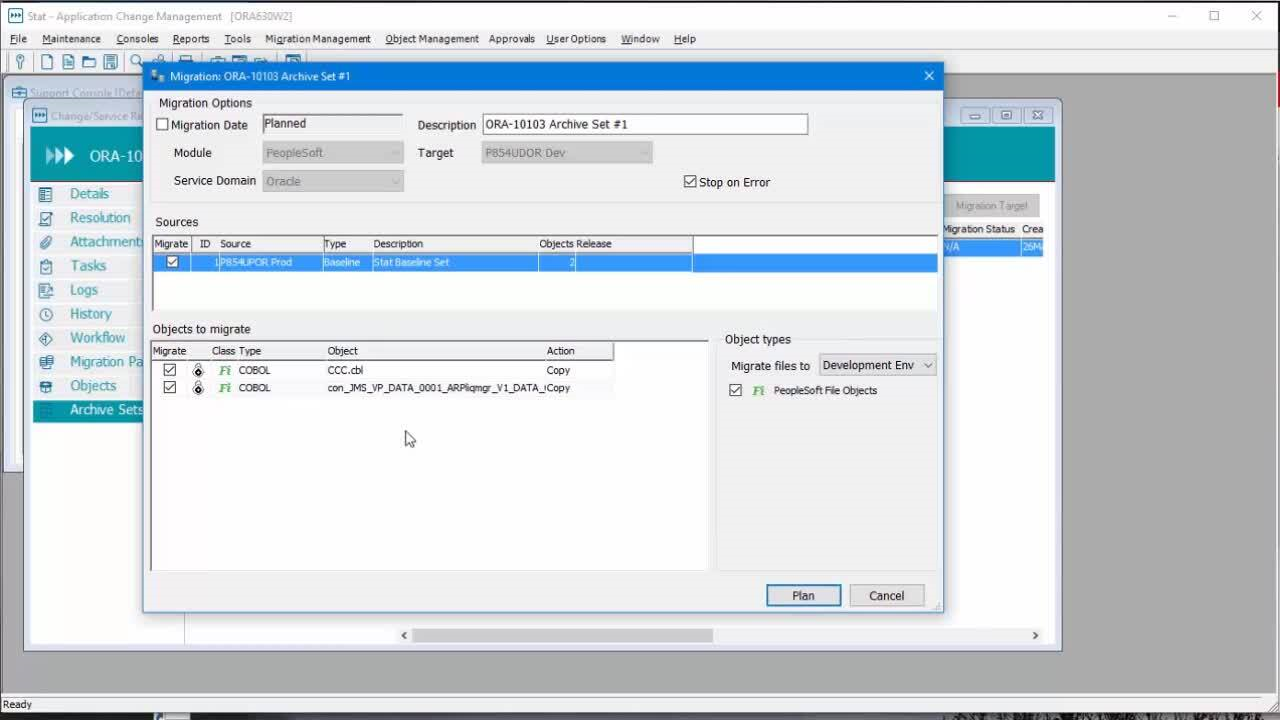Open the Migrate files to dropdown
This screenshot has height=720, width=1280.
[x=930, y=365]
